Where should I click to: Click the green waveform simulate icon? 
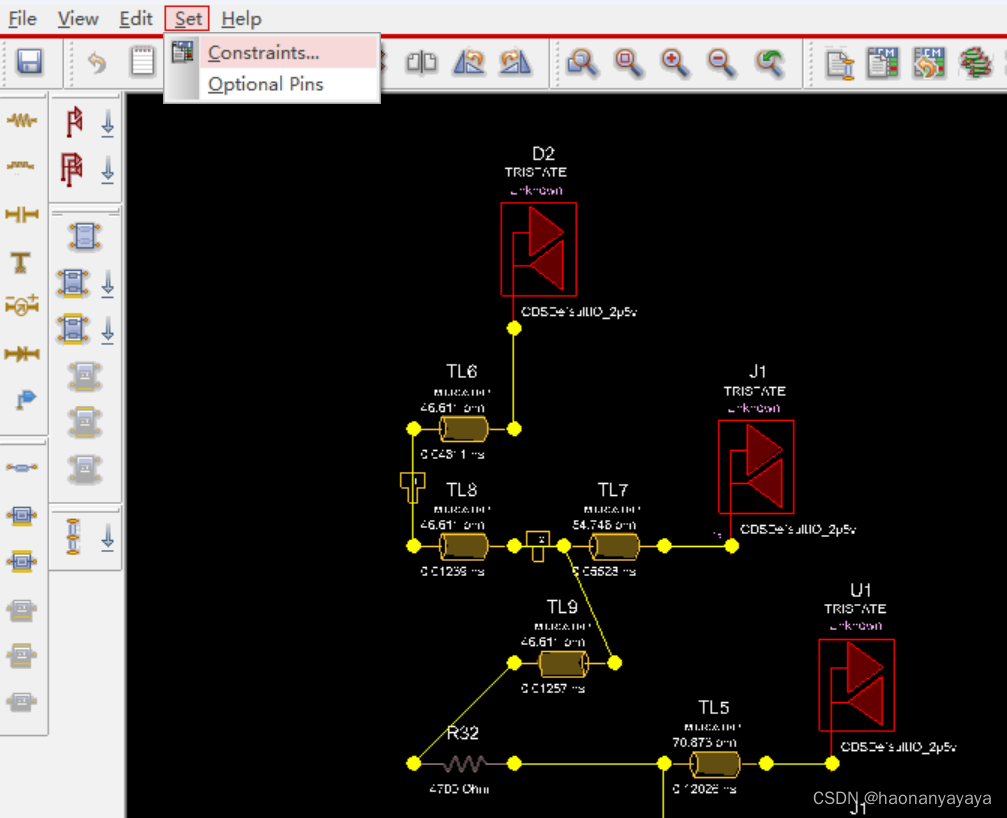click(976, 62)
